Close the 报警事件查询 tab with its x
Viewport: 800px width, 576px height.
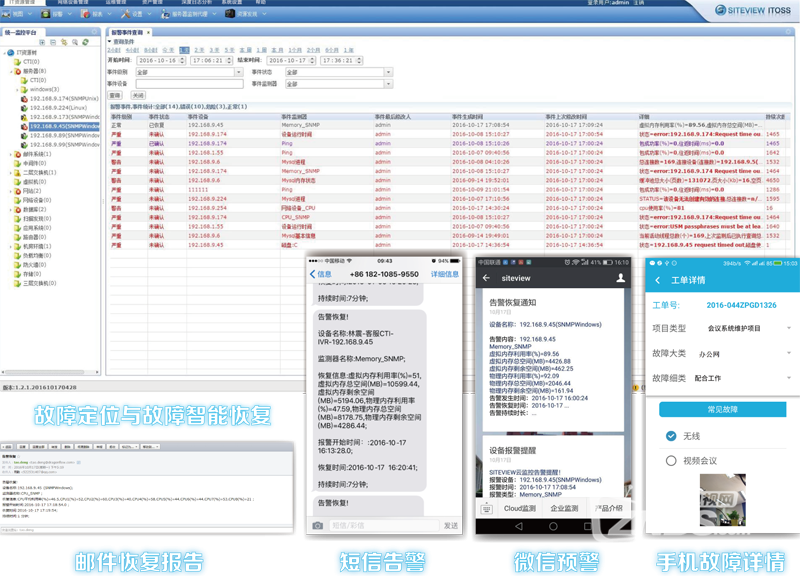tap(148, 32)
